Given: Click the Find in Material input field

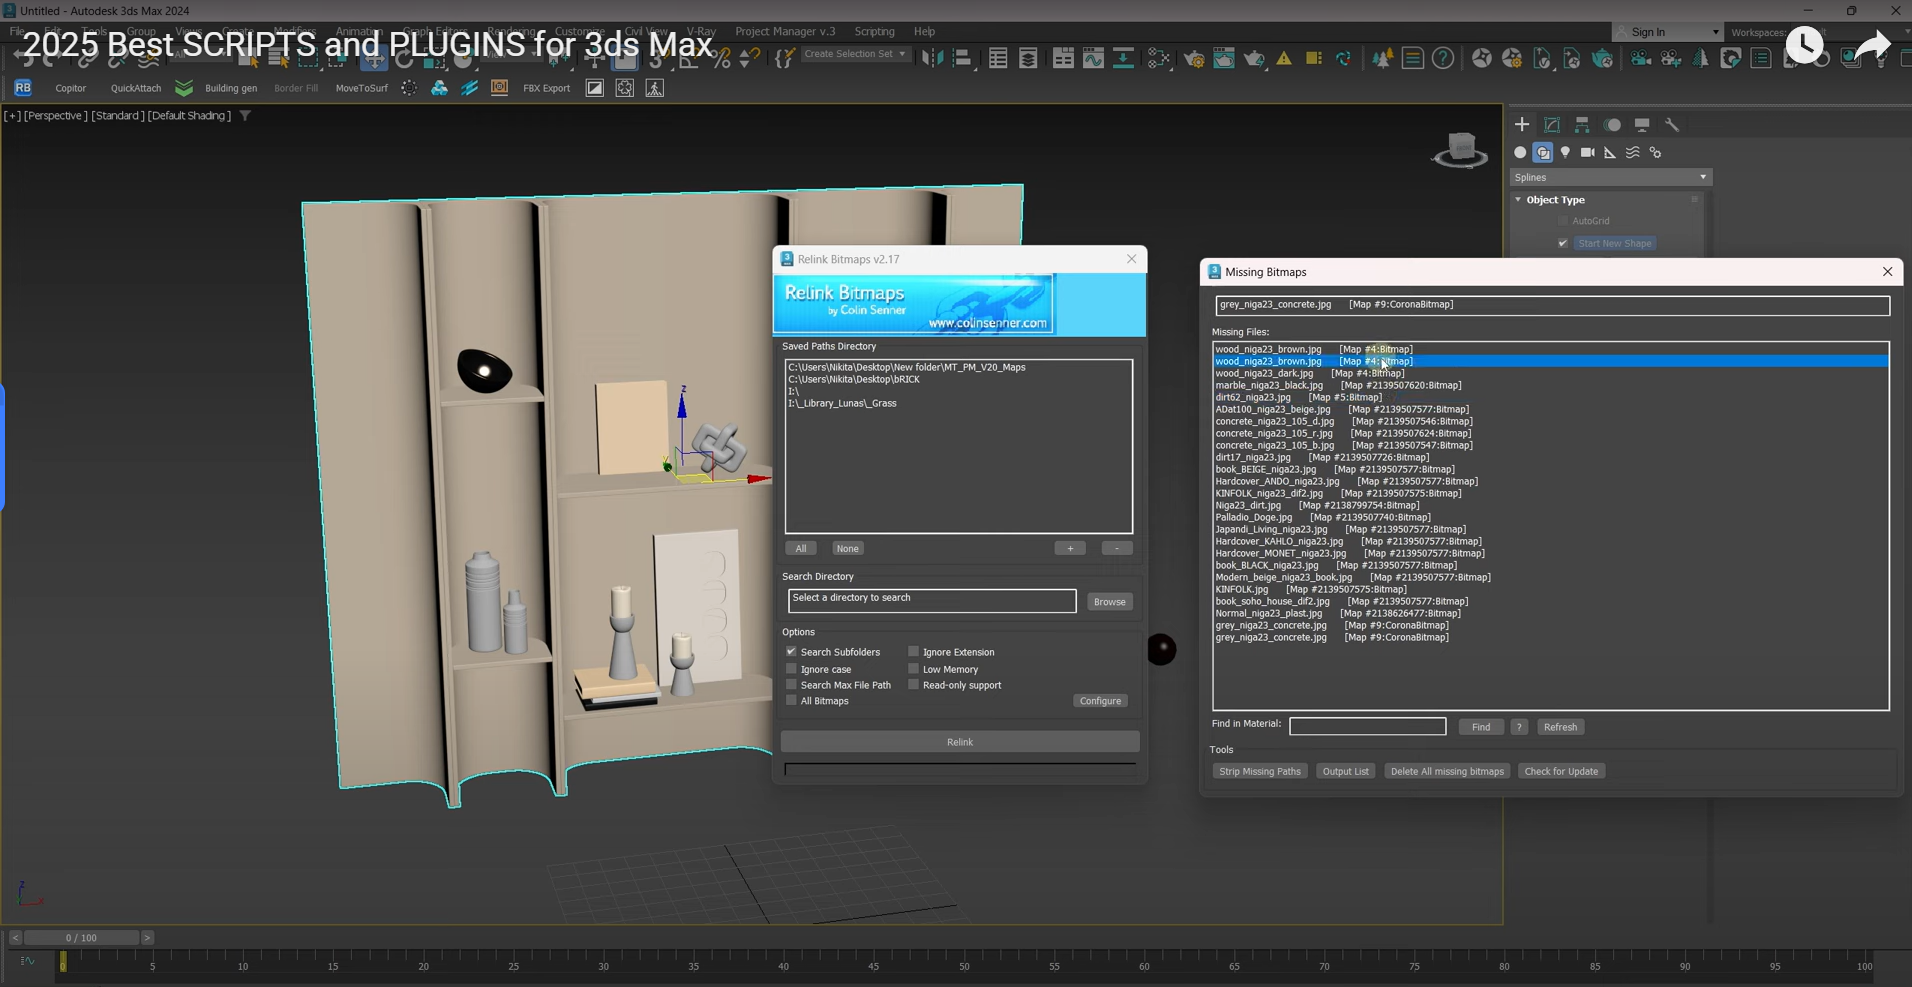Looking at the screenshot, I should point(1367,726).
